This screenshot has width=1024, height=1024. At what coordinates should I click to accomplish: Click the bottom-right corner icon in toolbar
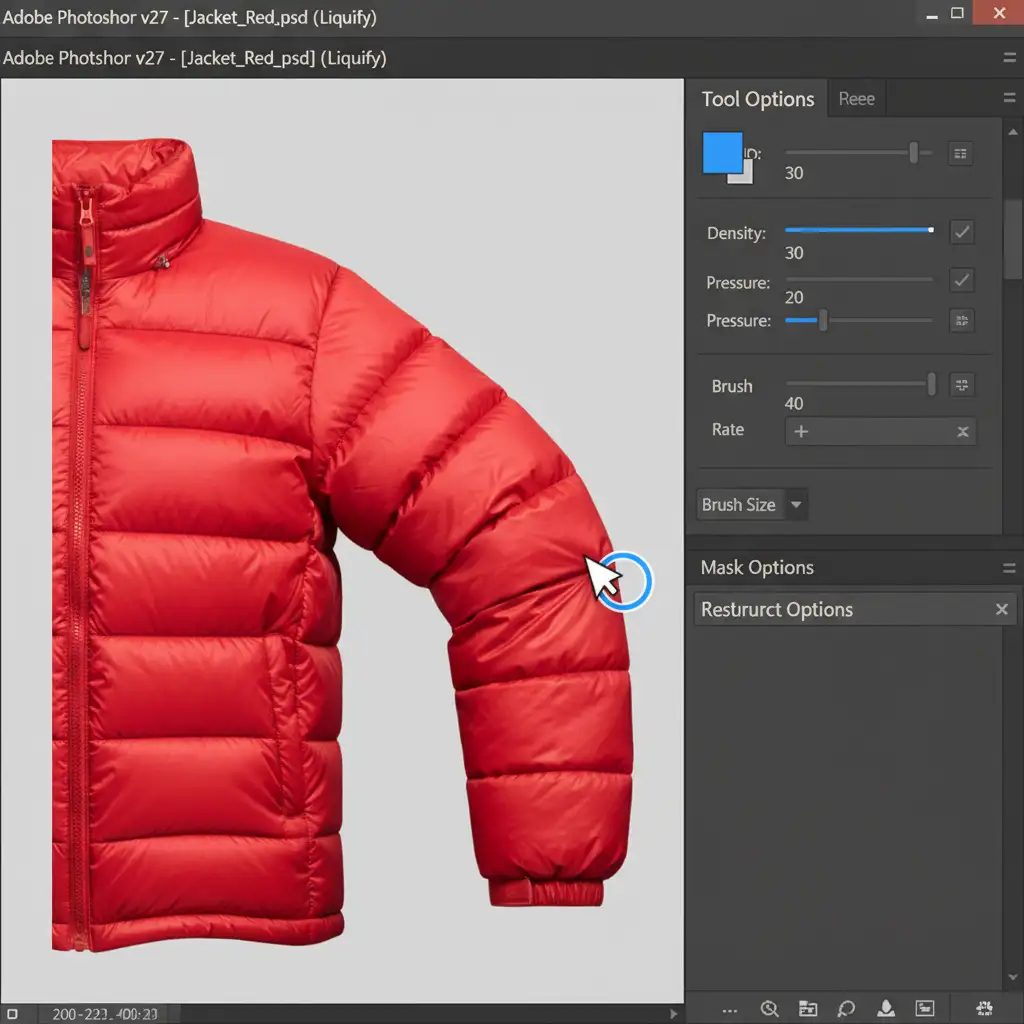click(x=982, y=1008)
